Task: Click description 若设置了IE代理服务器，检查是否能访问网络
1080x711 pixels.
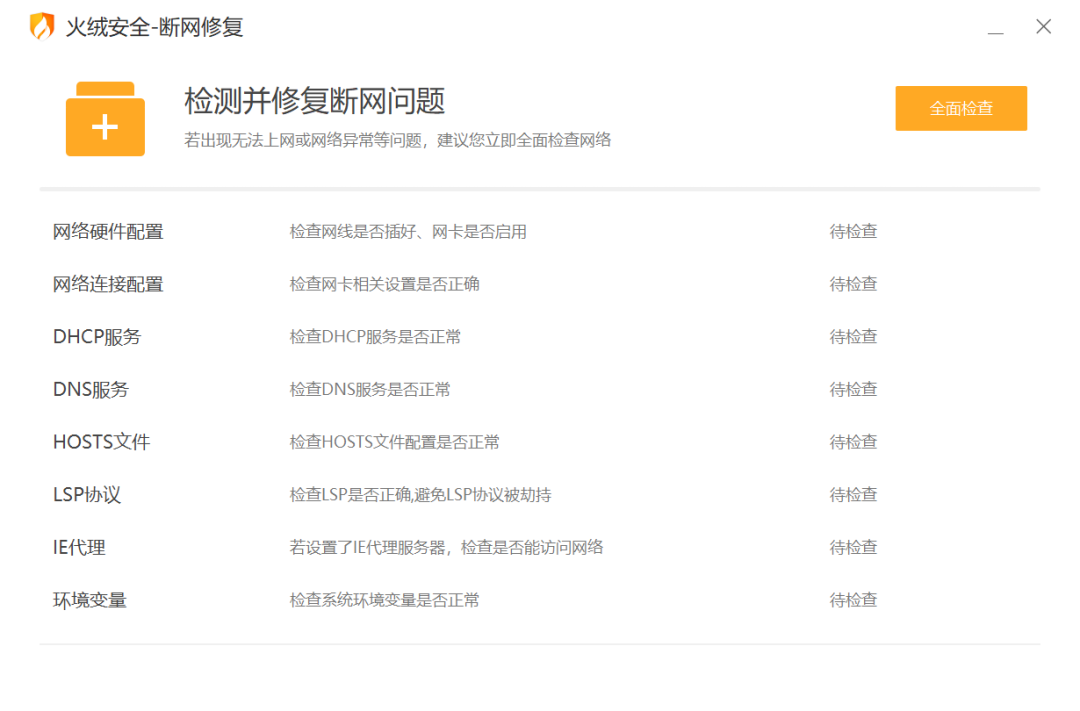Action: pos(446,548)
